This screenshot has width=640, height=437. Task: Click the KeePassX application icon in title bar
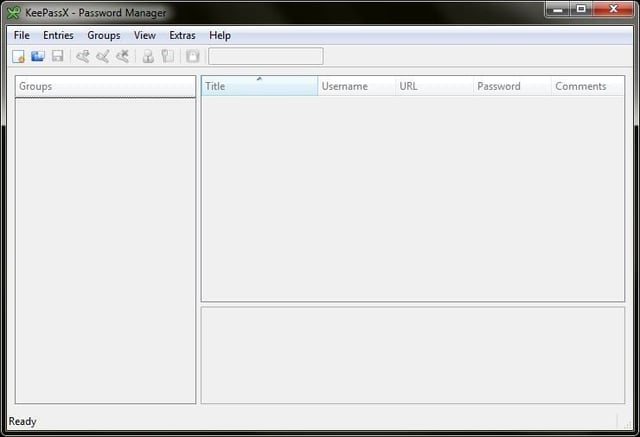13,13
